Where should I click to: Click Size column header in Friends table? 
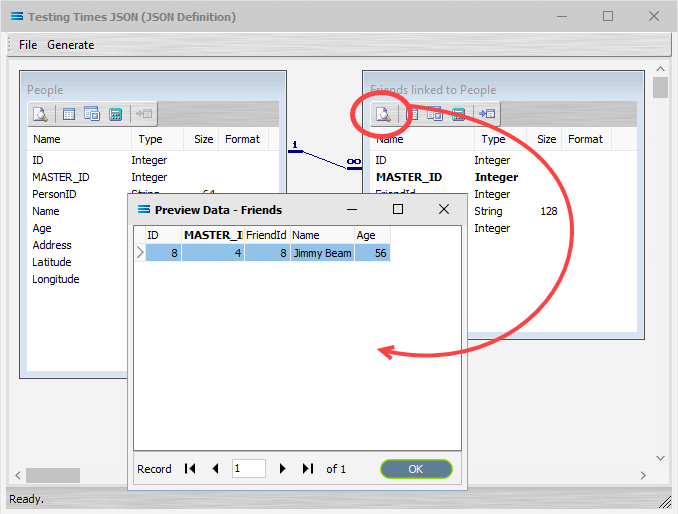point(544,139)
